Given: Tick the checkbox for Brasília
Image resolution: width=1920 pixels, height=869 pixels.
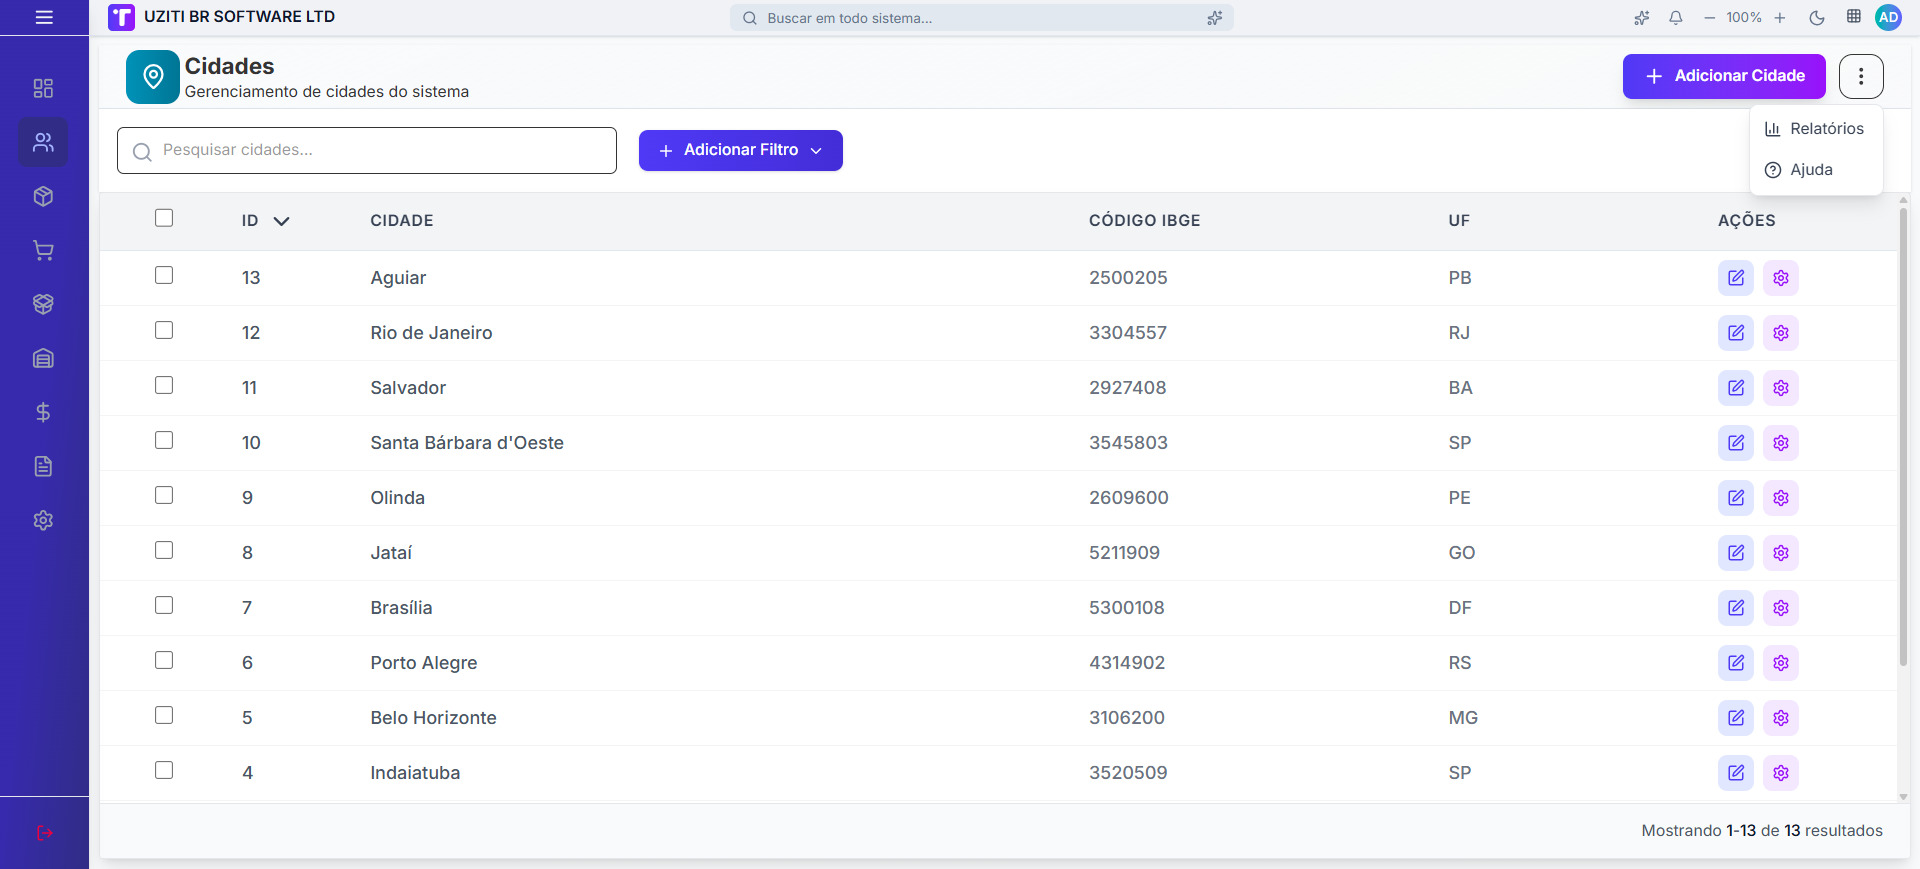Looking at the screenshot, I should pyautogui.click(x=164, y=605).
